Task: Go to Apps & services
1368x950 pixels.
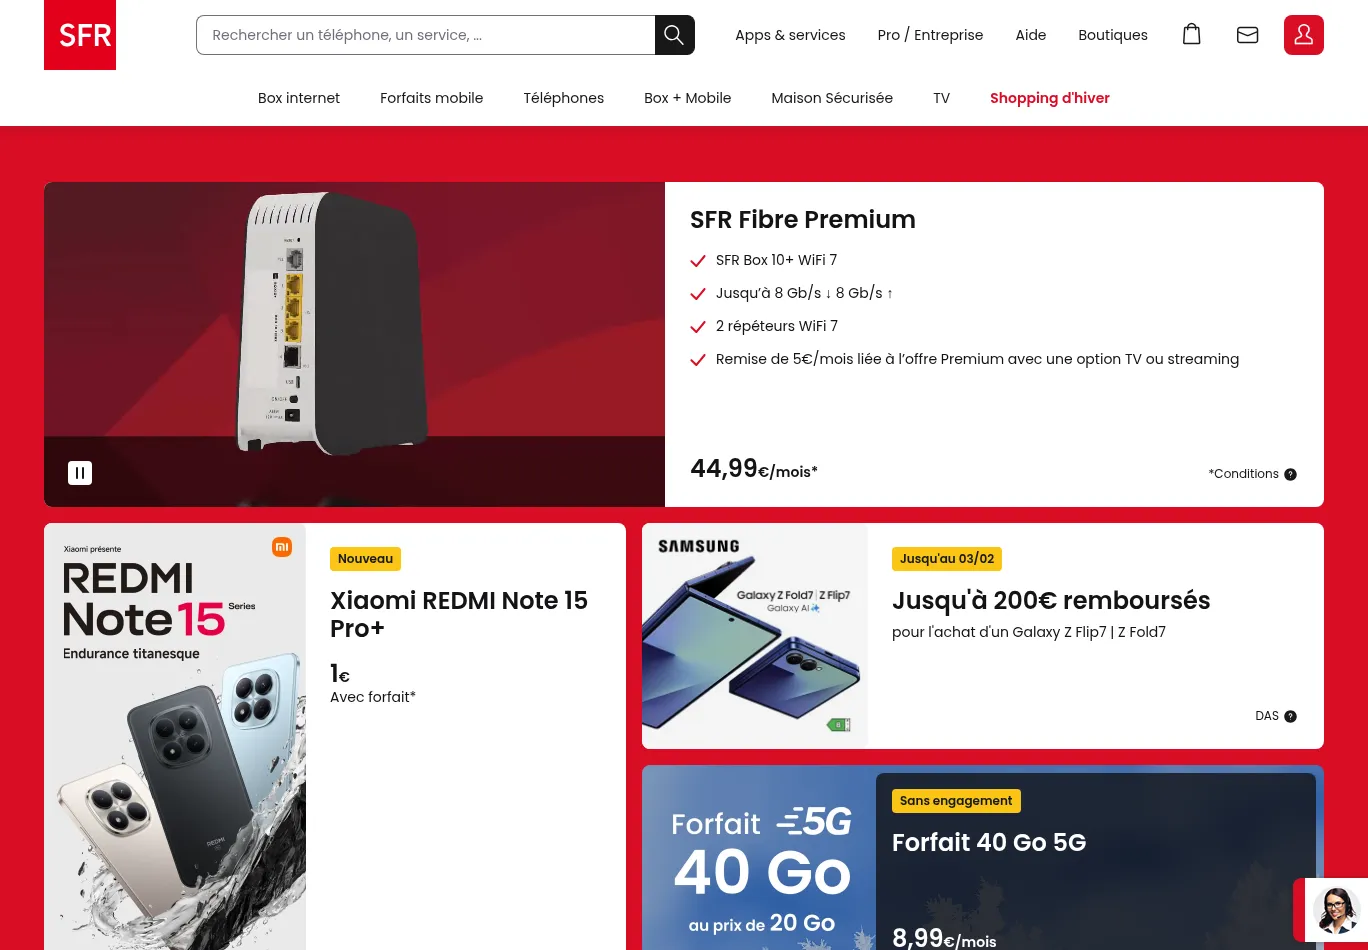Action: tap(790, 35)
